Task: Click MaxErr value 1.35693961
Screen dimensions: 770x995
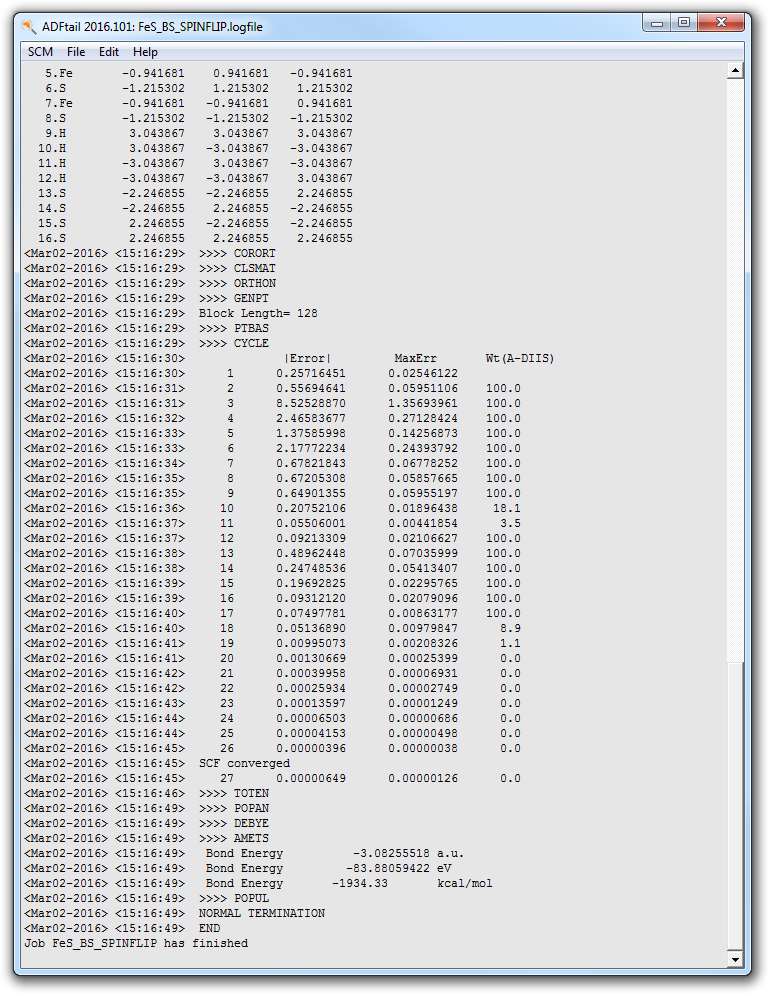Action: (423, 404)
